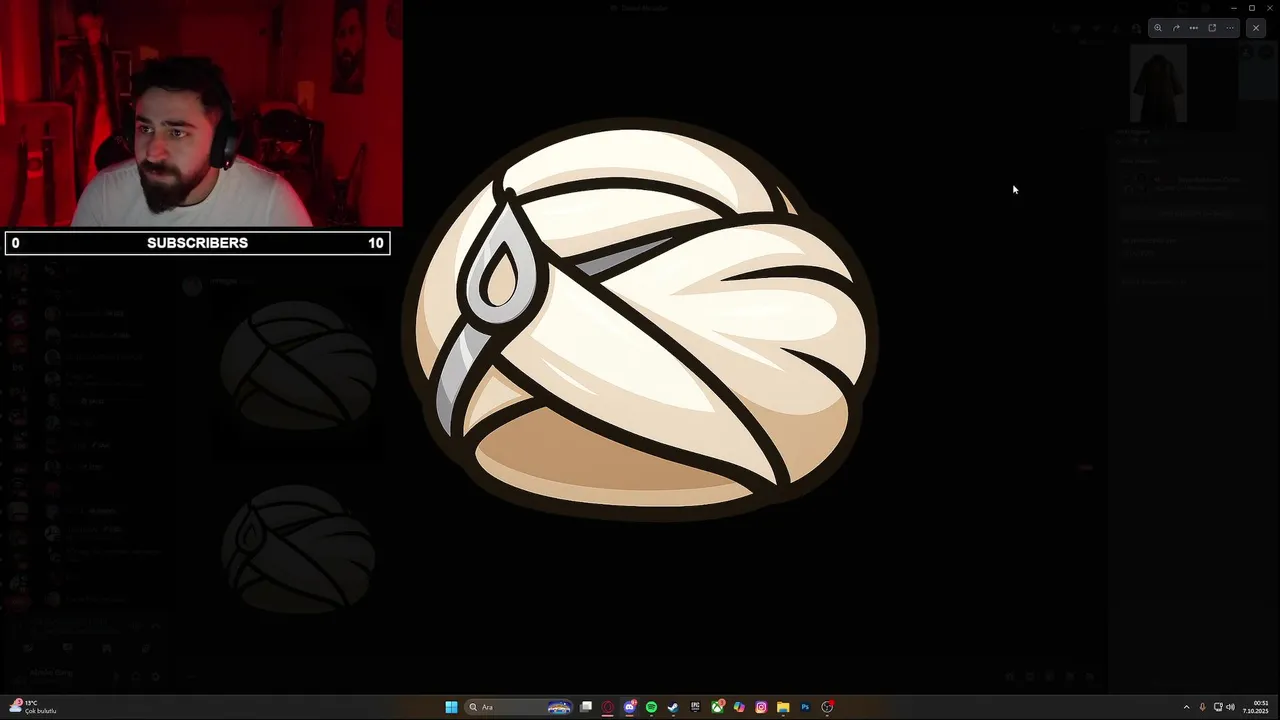Open Instagram from the taskbar
Image resolution: width=1280 pixels, height=720 pixels.
(761, 707)
